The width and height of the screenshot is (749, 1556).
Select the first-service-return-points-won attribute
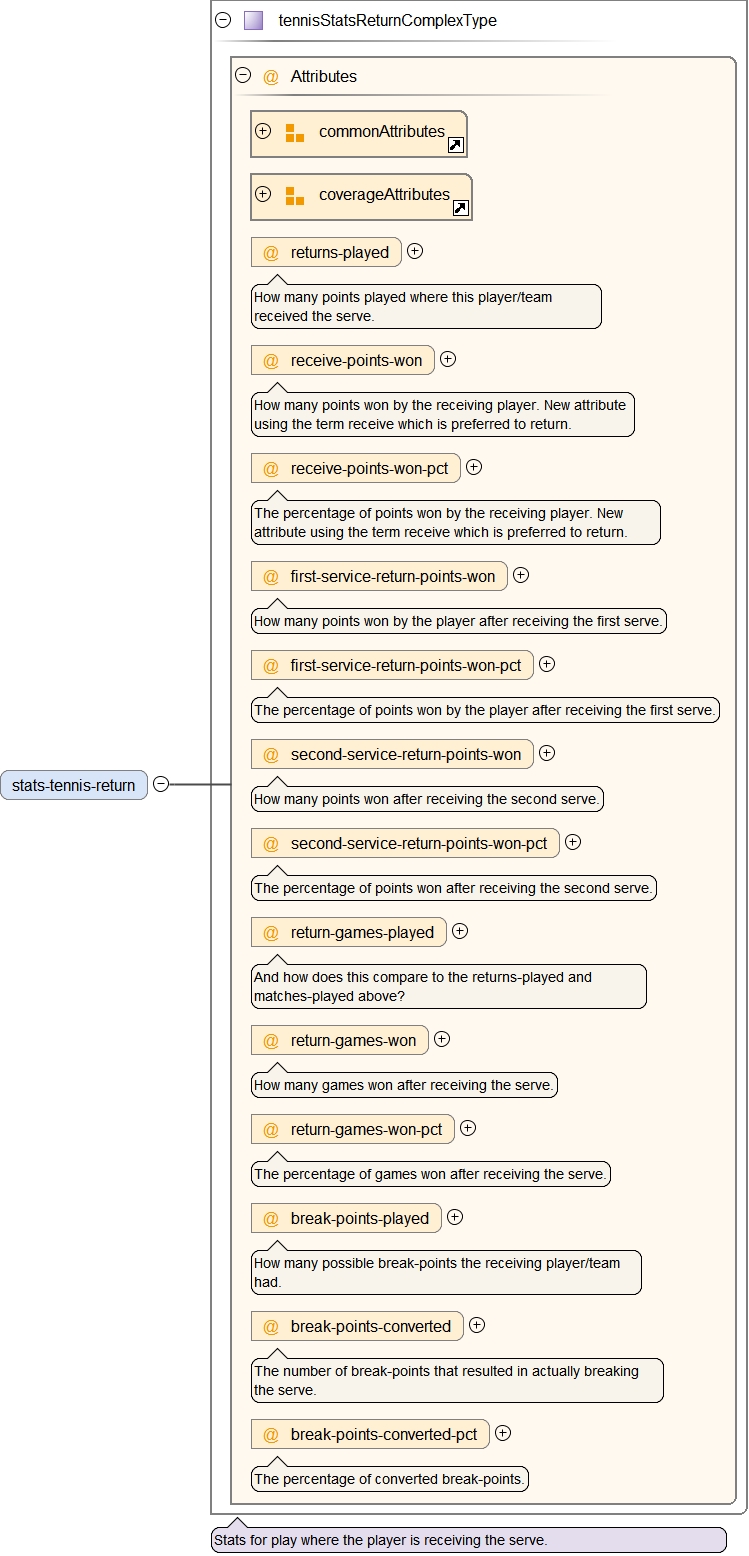pyautogui.click(x=392, y=576)
